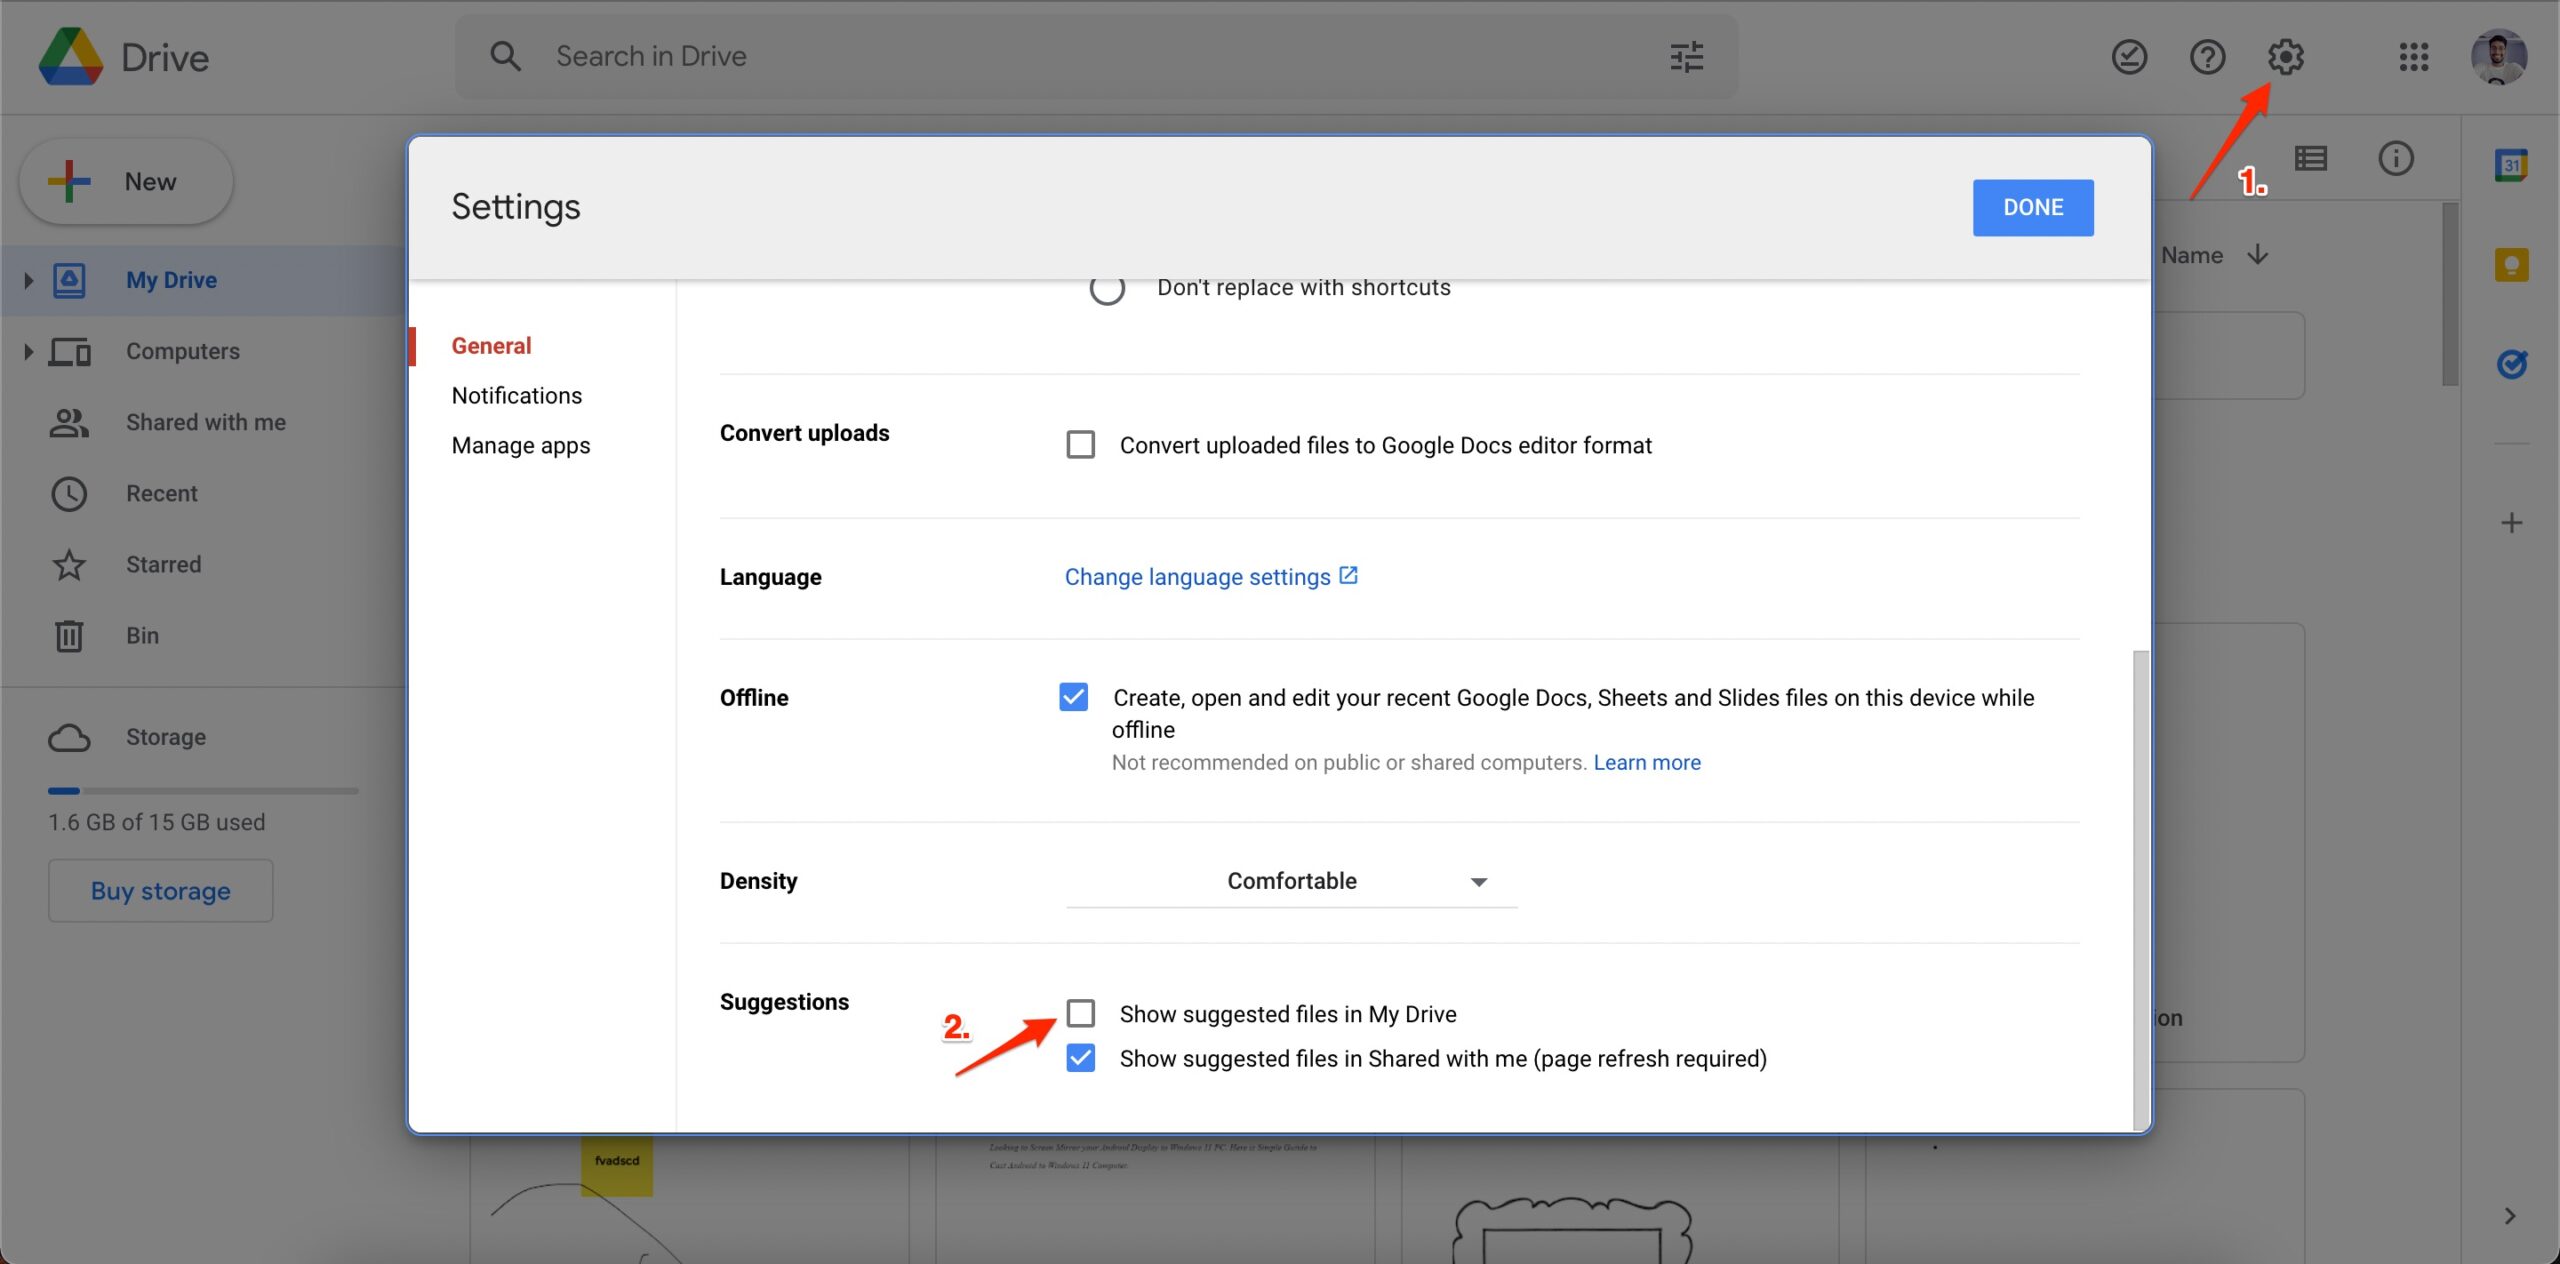Viewport: 2560px width, 1264px height.
Task: Toggle Show suggested files in My Drive
Action: [1078, 1011]
